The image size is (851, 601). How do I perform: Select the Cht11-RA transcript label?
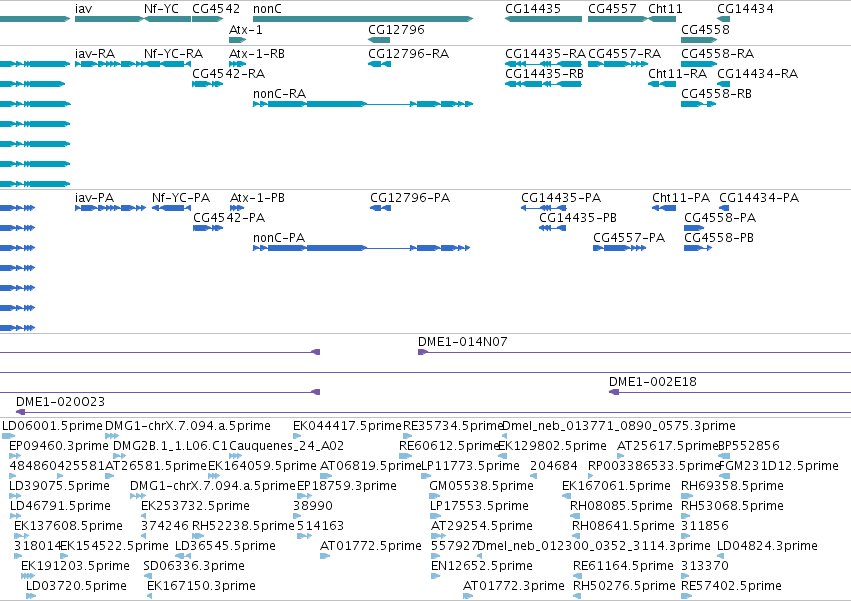(x=677, y=73)
